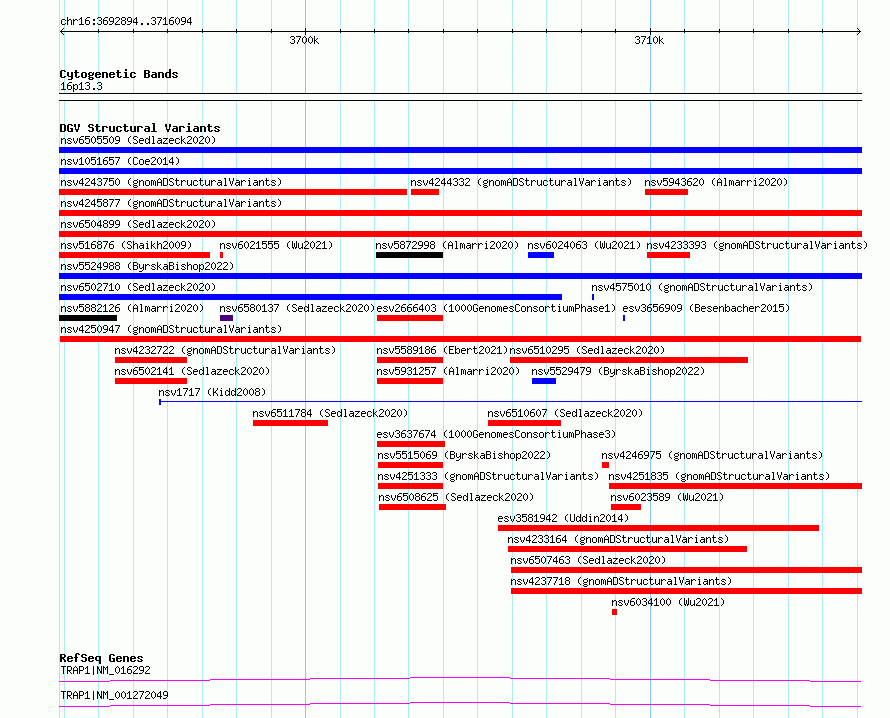Select nsv6508625 (Sedlazeck2020) text
This screenshot has height=718, width=890.
click(x=456, y=497)
